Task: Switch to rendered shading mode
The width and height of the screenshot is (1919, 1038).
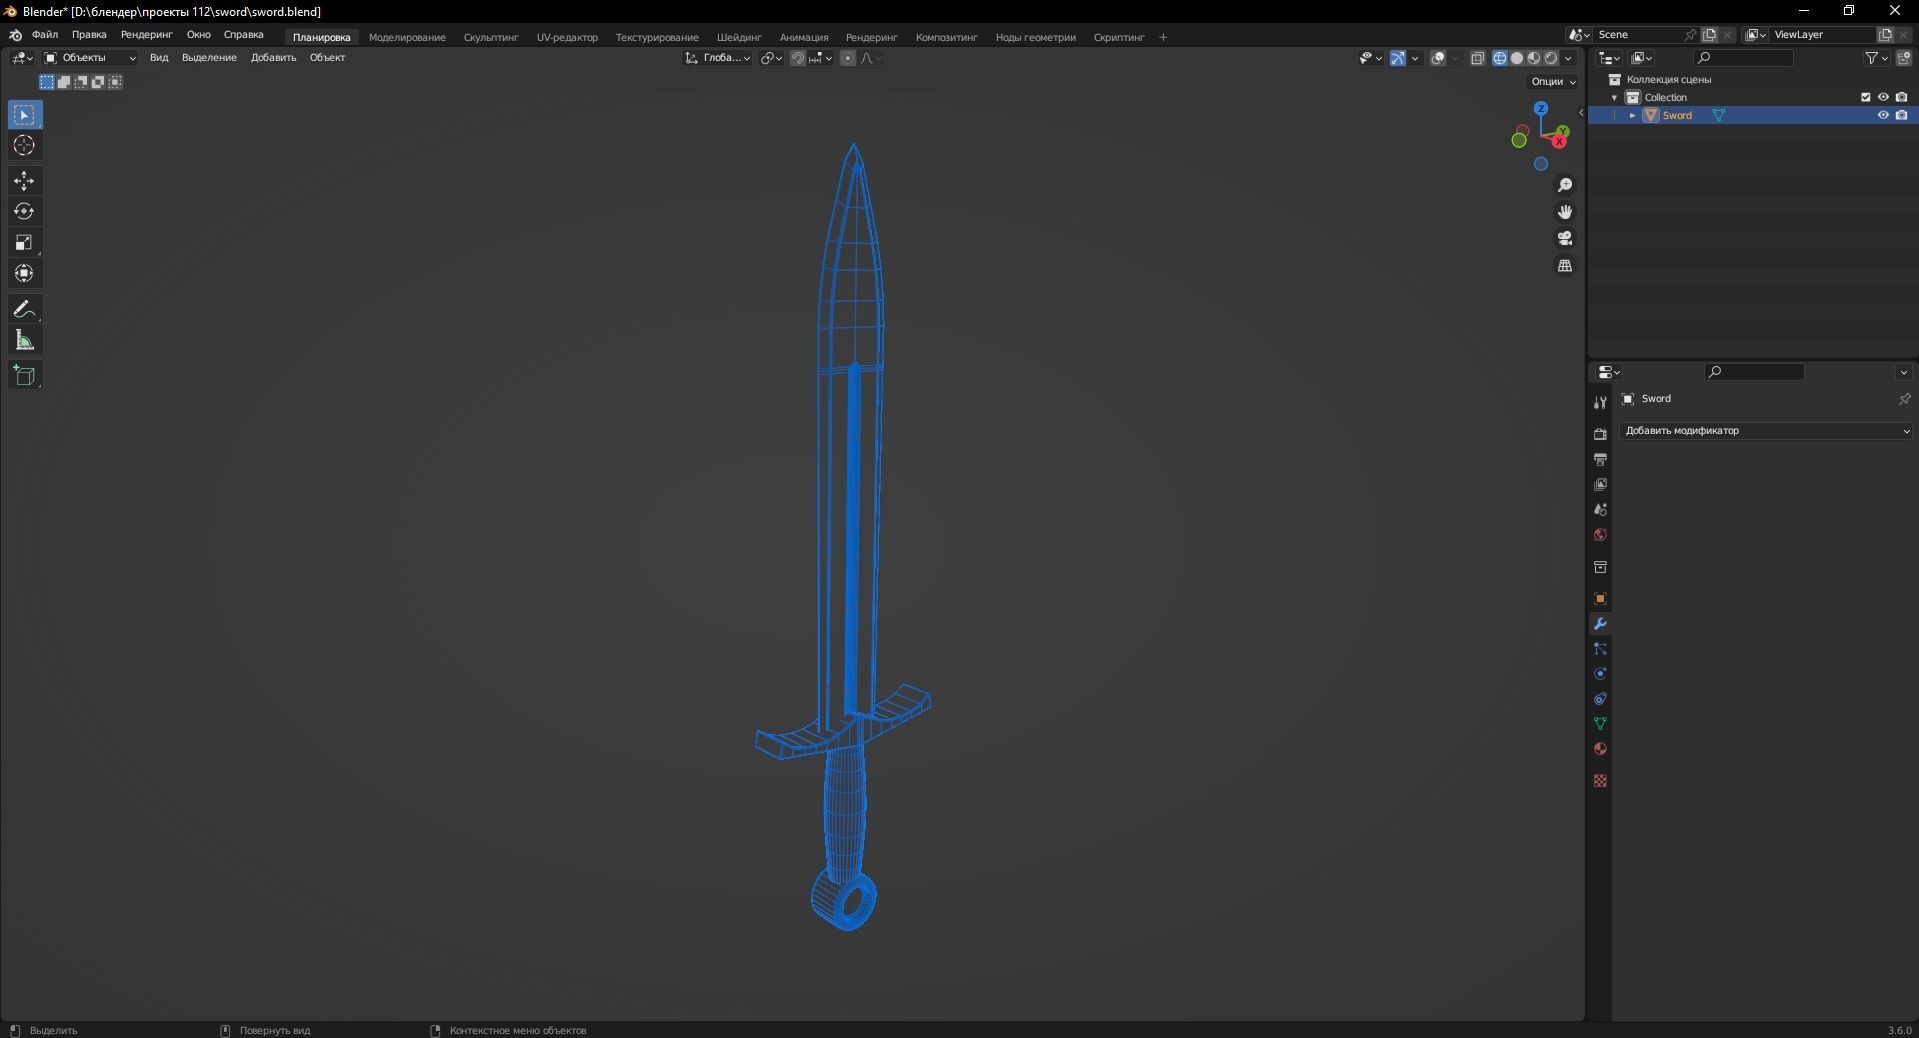Action: 1551,58
